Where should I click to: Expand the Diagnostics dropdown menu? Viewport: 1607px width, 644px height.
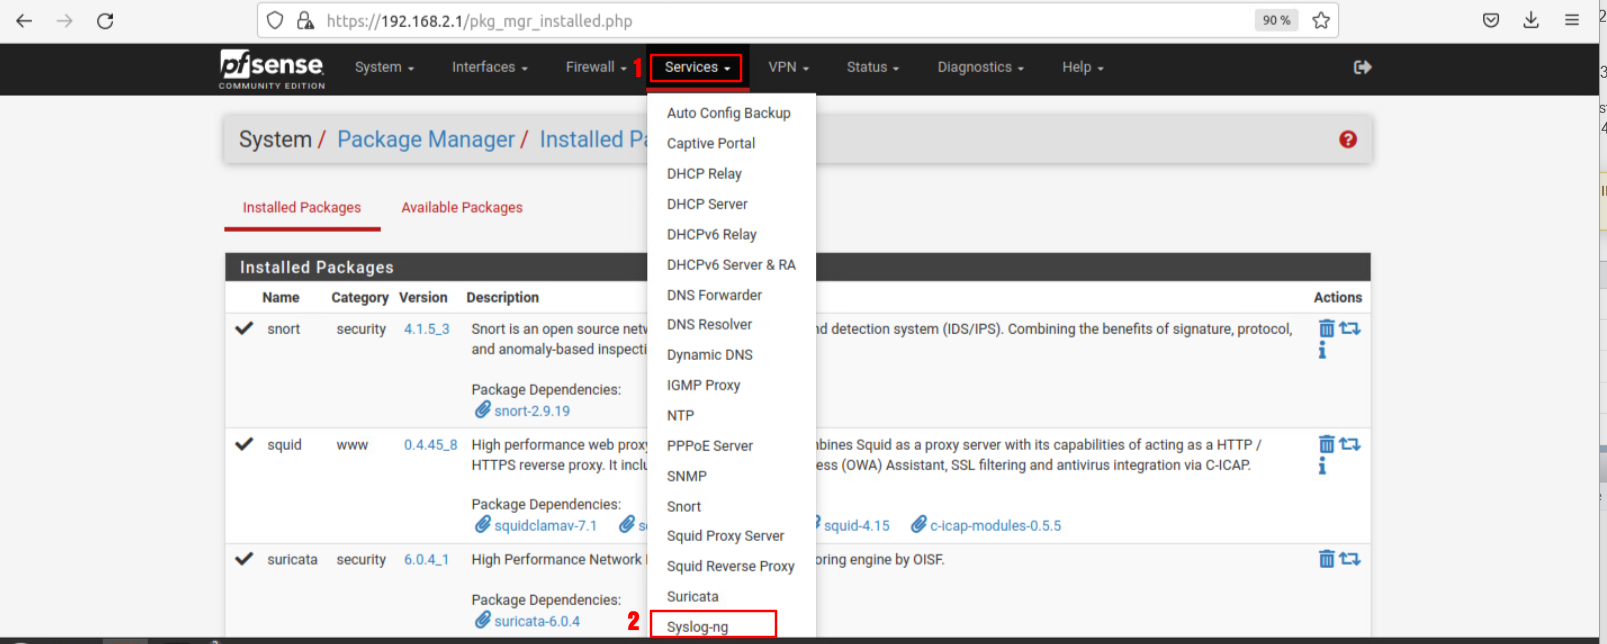click(980, 67)
